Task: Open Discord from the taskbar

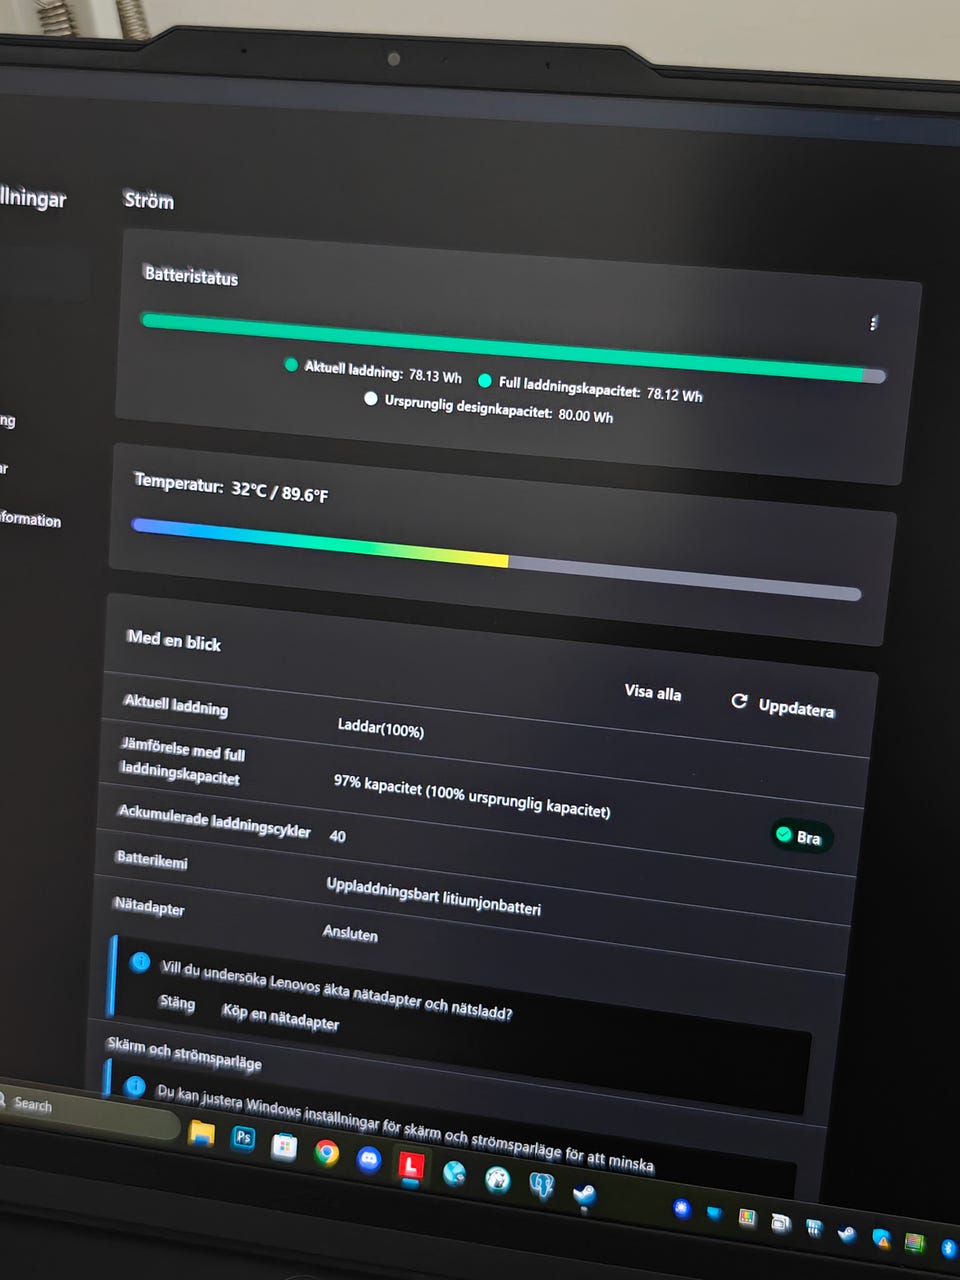Action: pos(369,1159)
